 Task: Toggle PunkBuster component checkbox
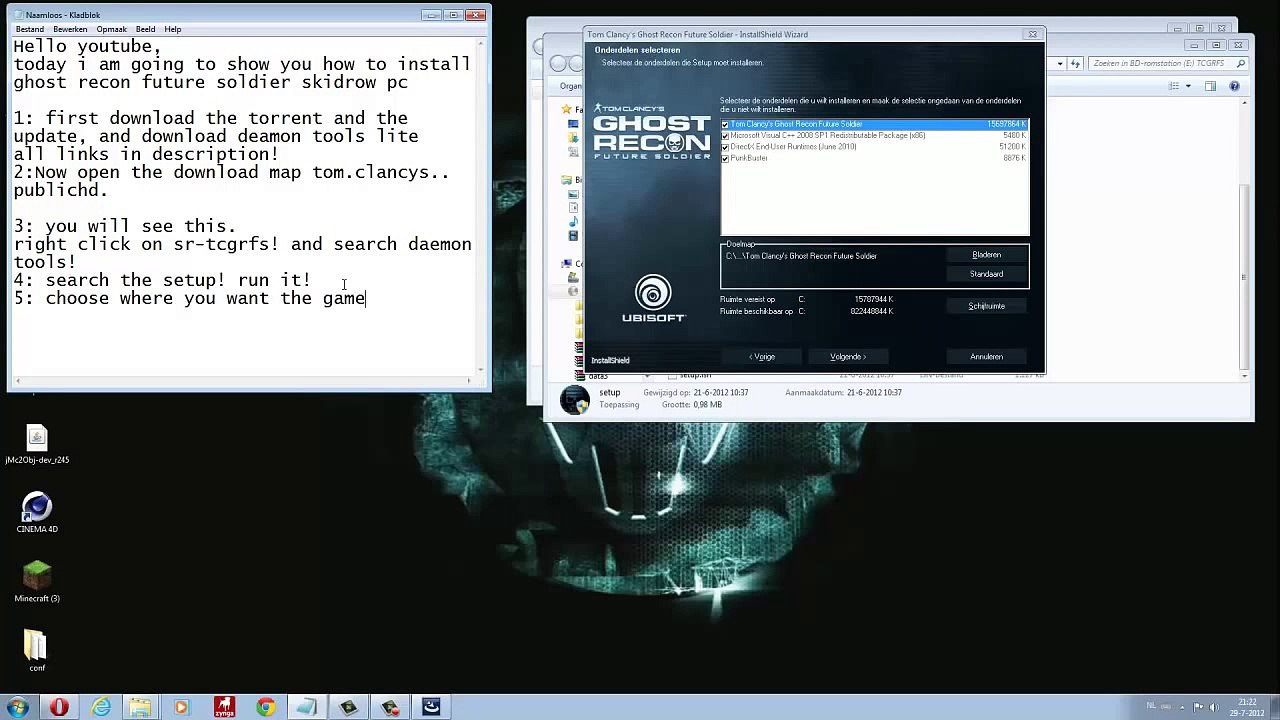click(x=725, y=158)
